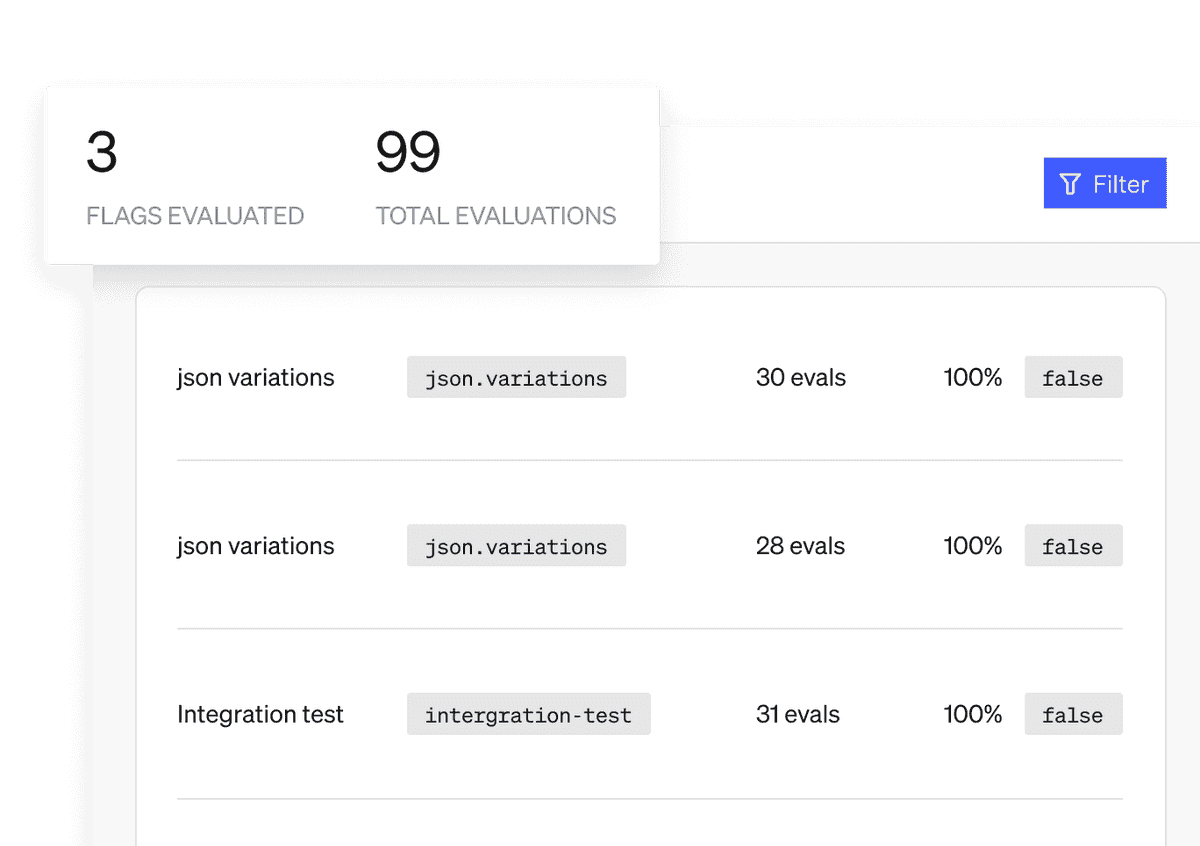The image size is (1200, 846).
Task: Click the 28 evals count
Action: tap(801, 546)
